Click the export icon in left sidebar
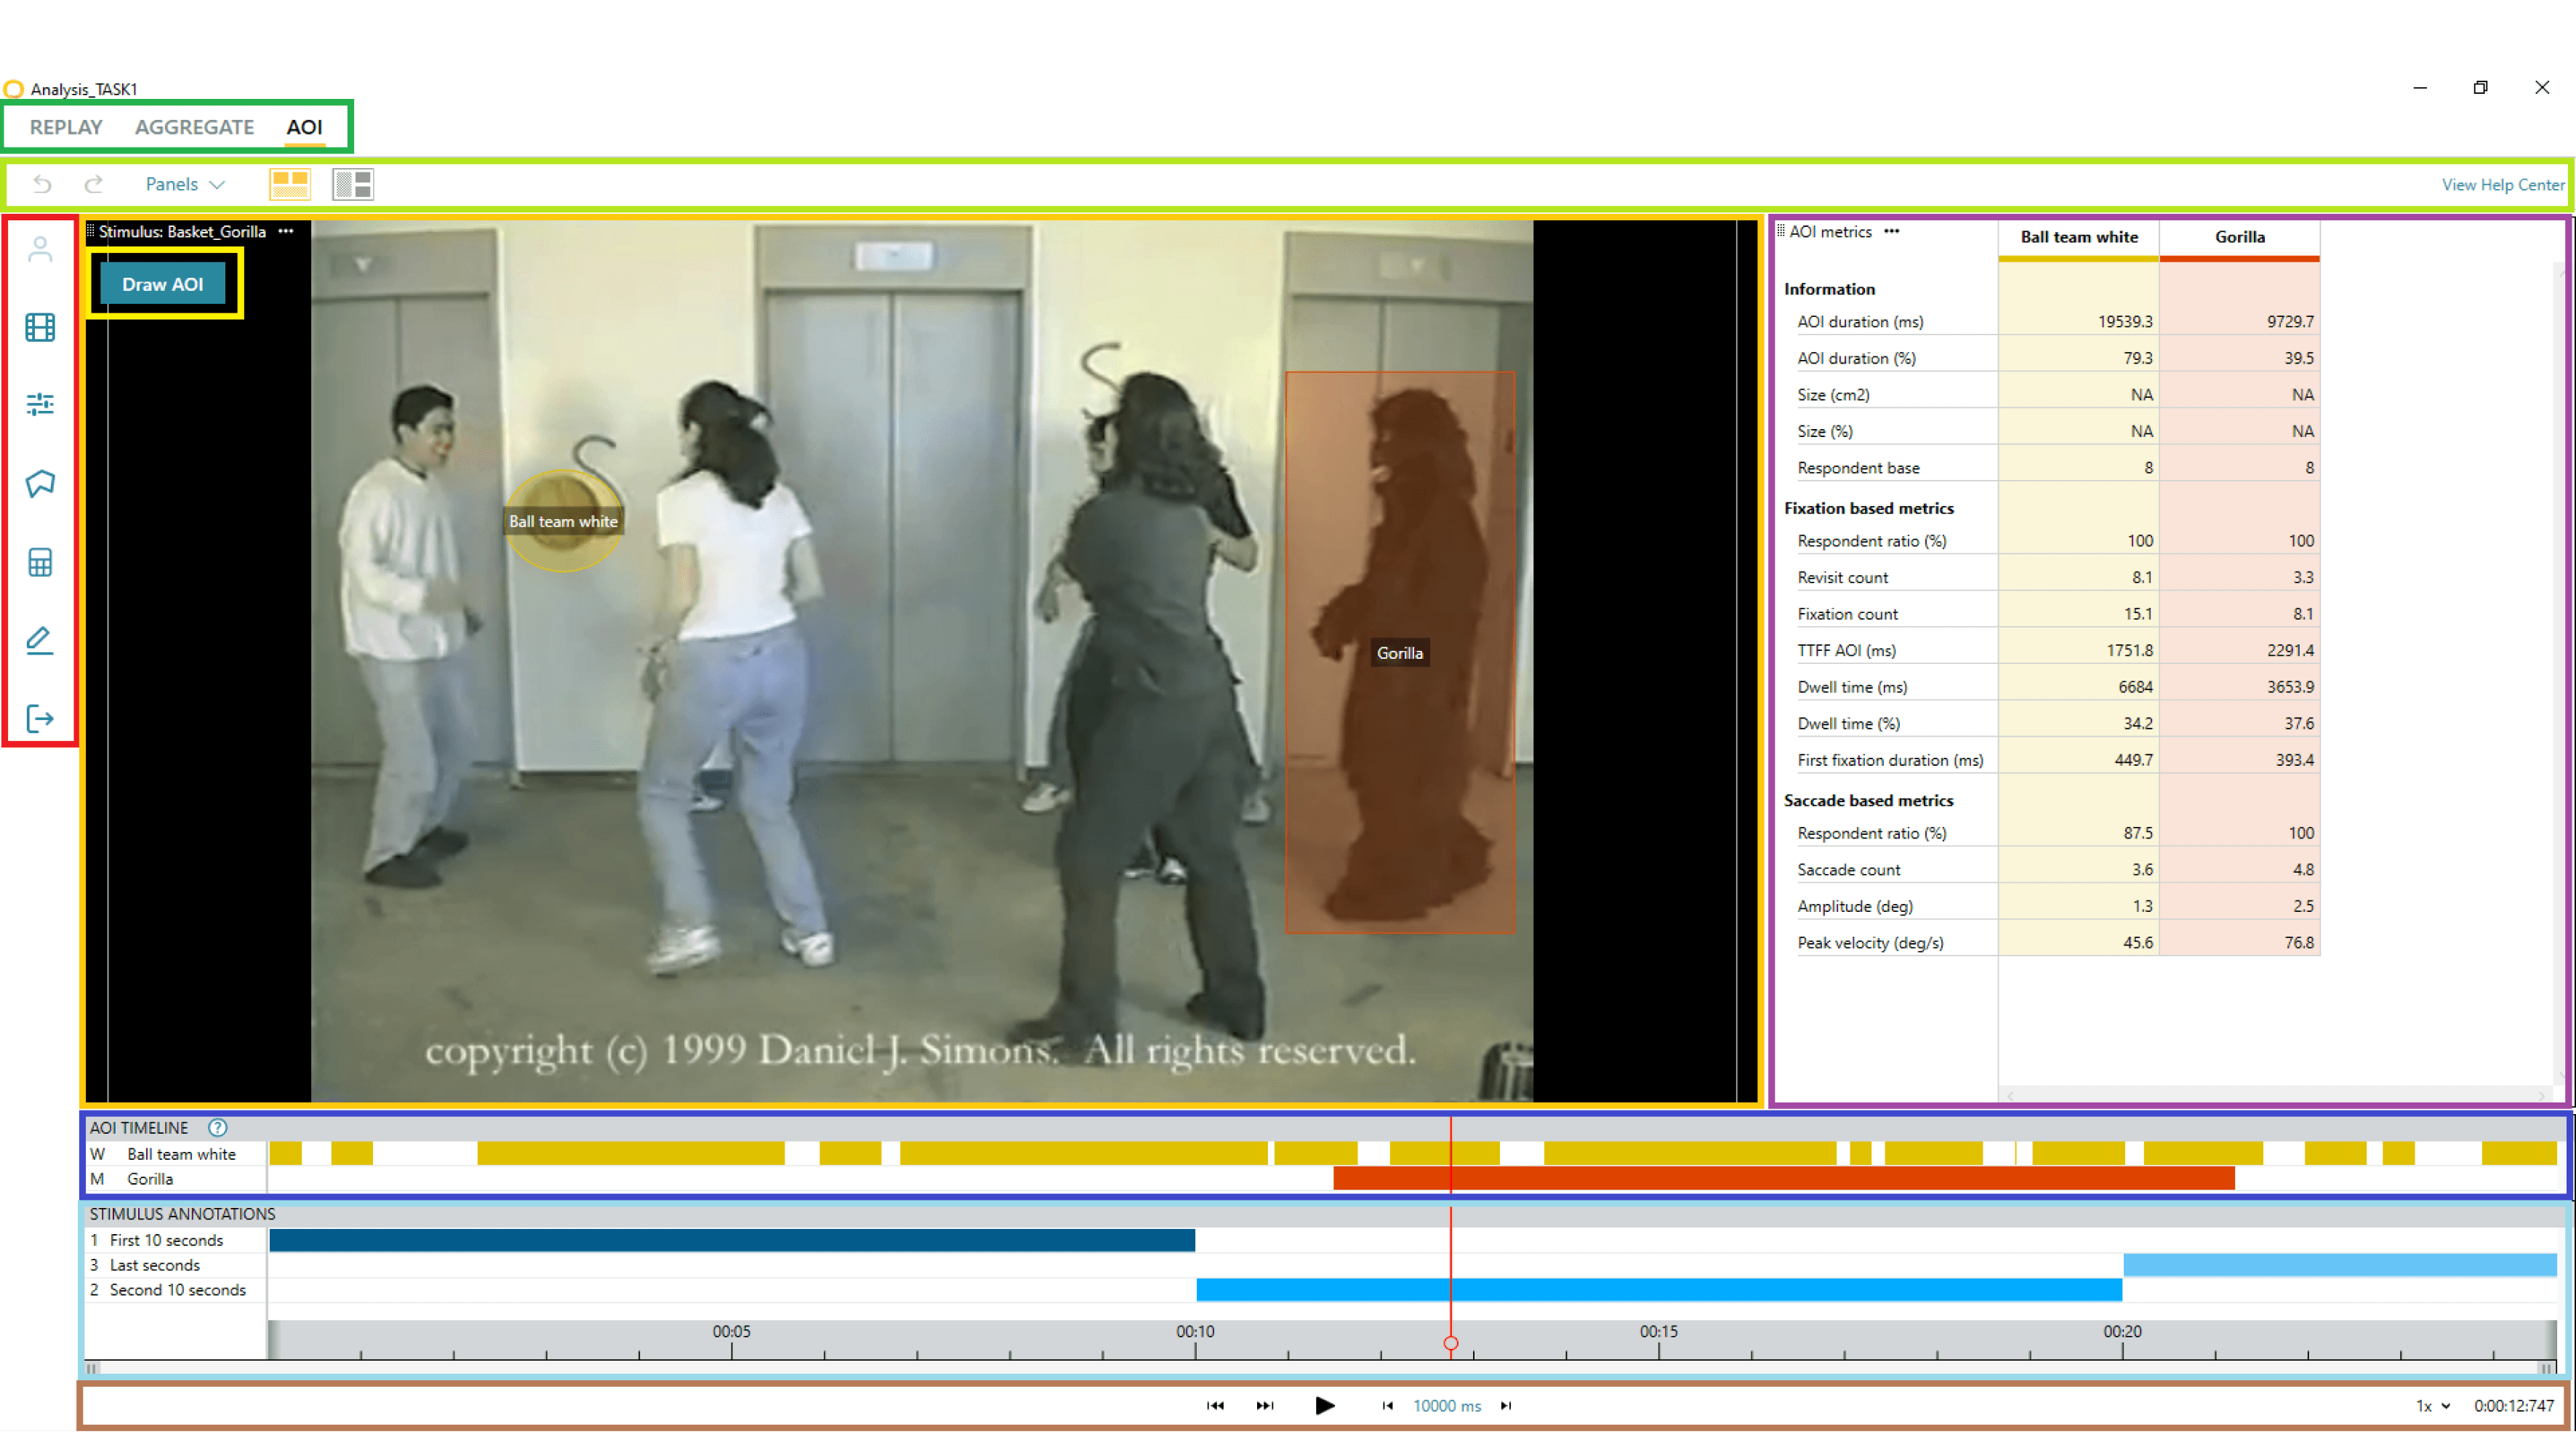Screen dimensions: 2576x1453 40,718
